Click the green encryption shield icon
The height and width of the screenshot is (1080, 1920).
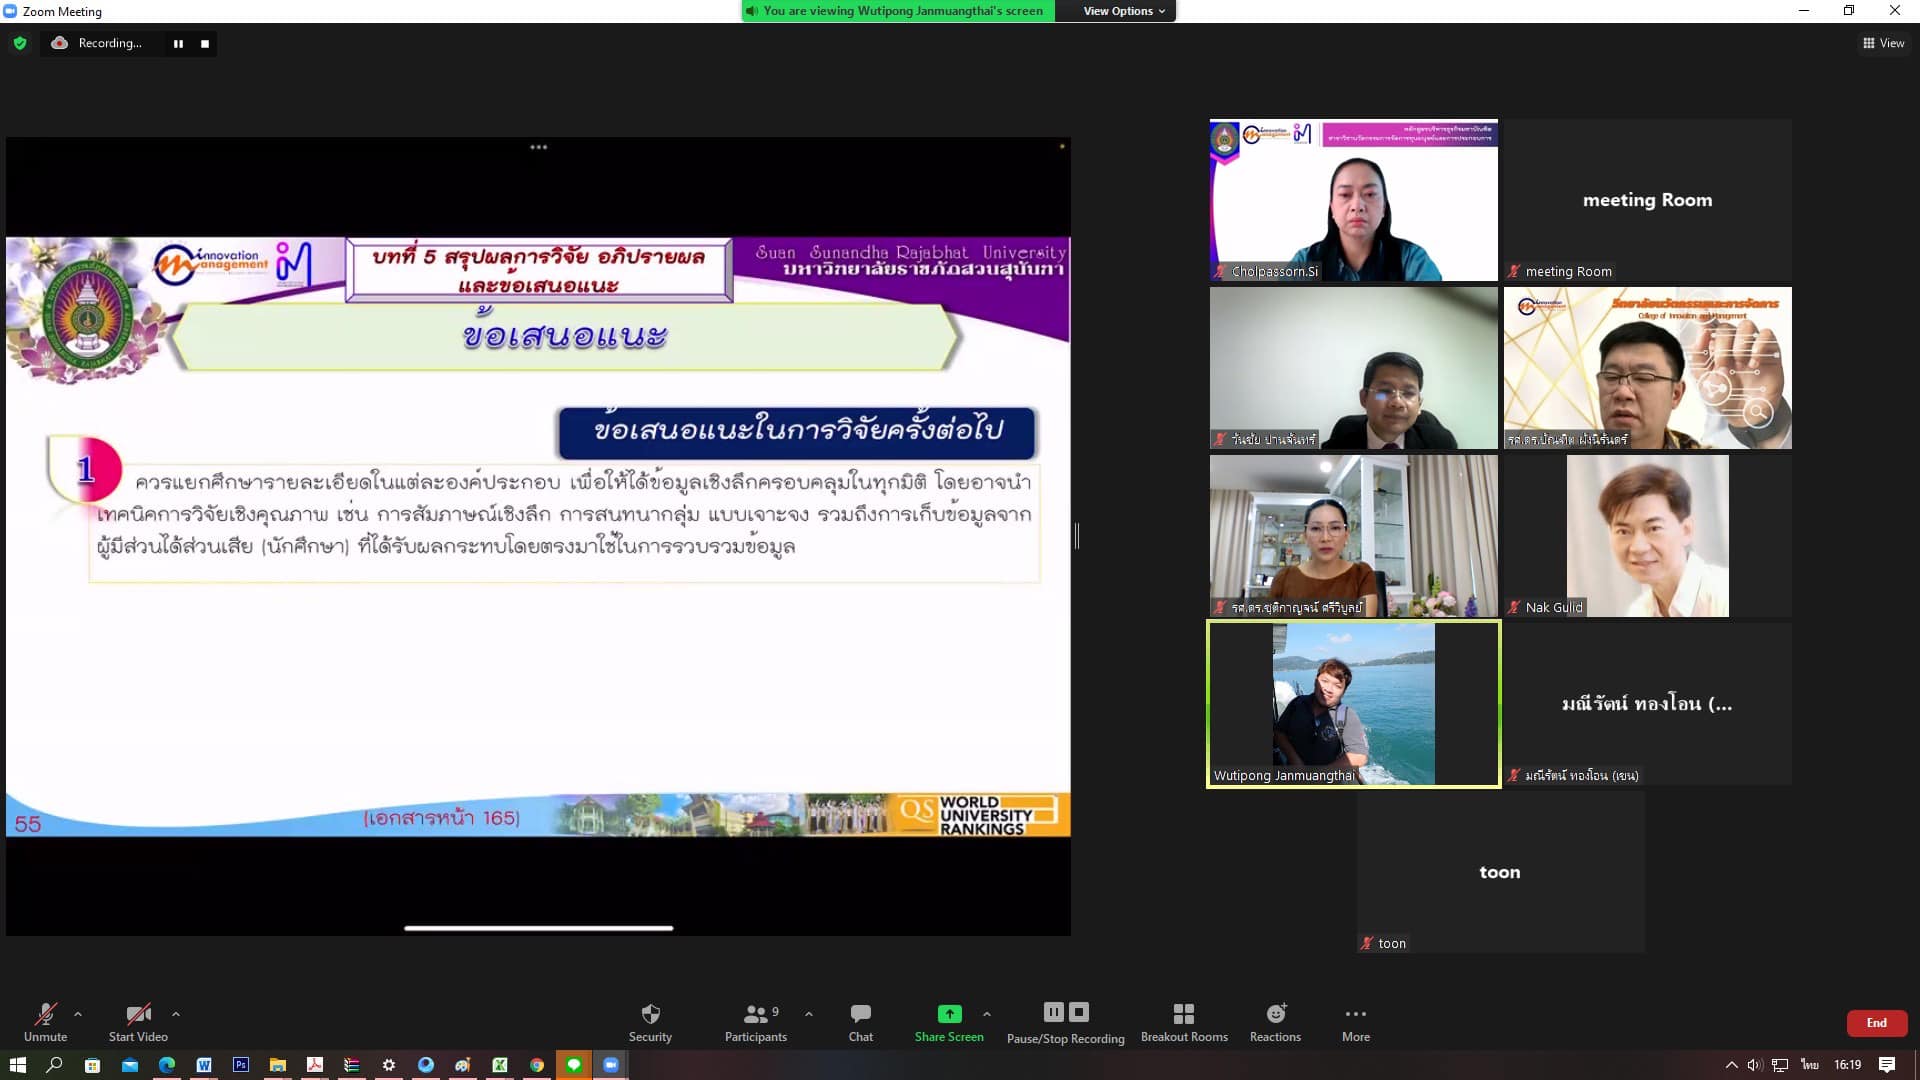pos(20,43)
